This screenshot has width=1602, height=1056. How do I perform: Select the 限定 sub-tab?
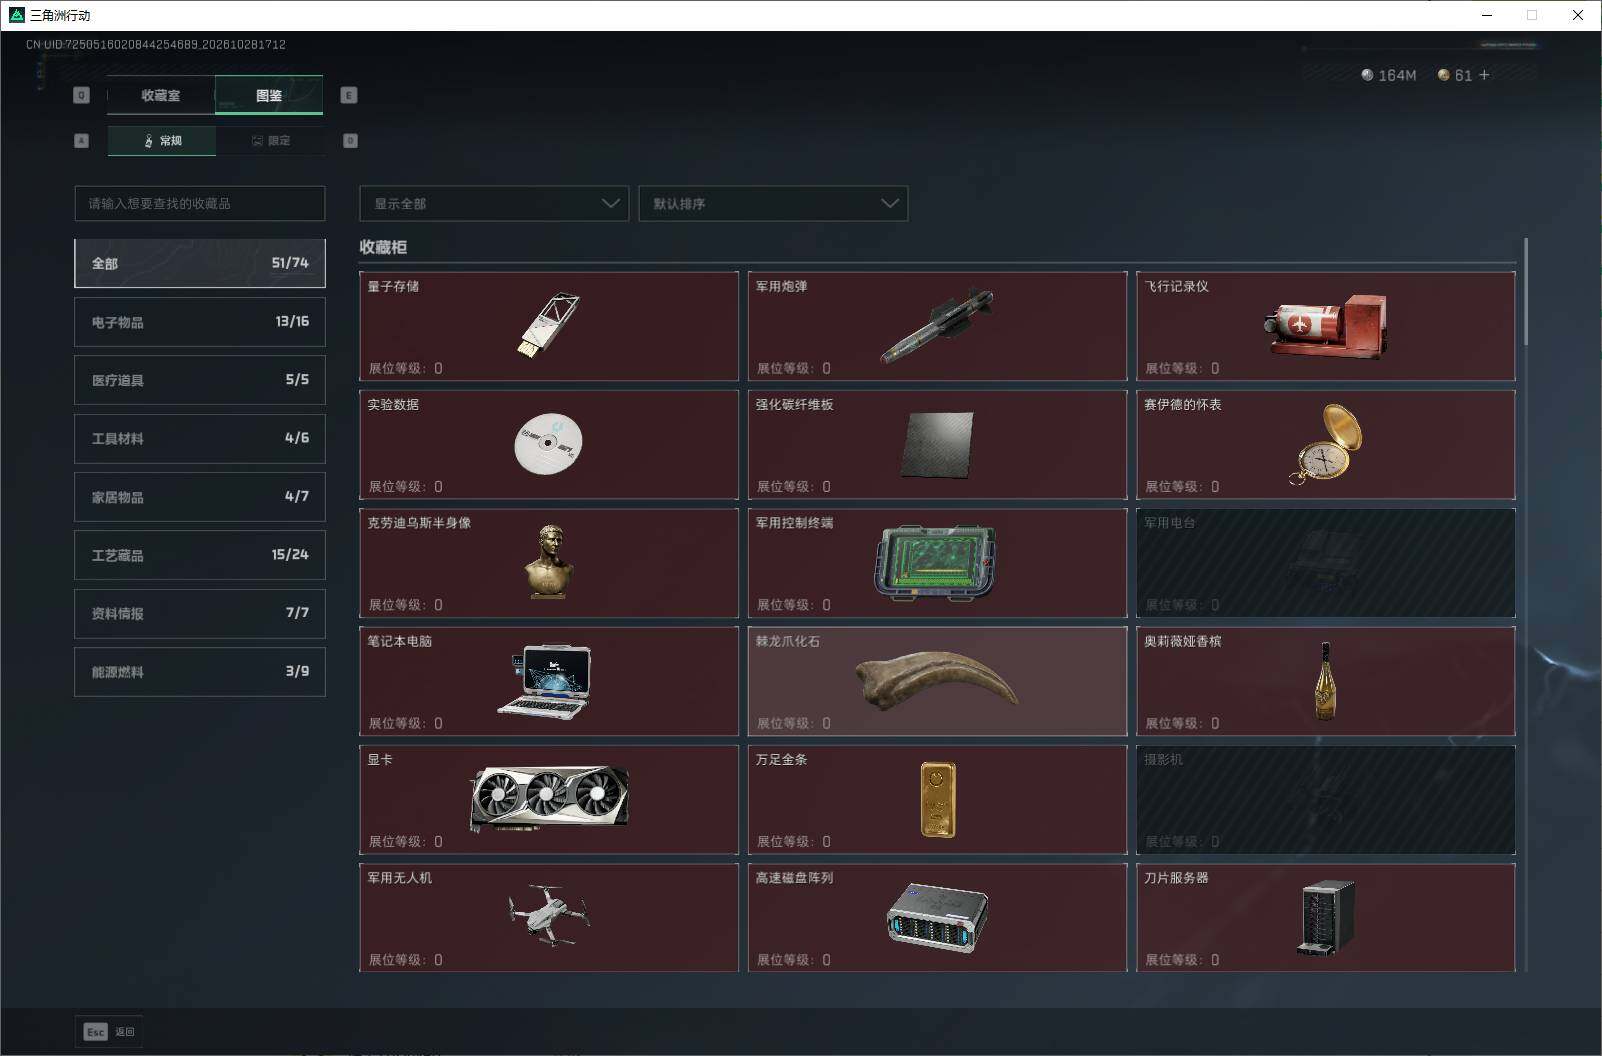pyautogui.click(x=270, y=141)
